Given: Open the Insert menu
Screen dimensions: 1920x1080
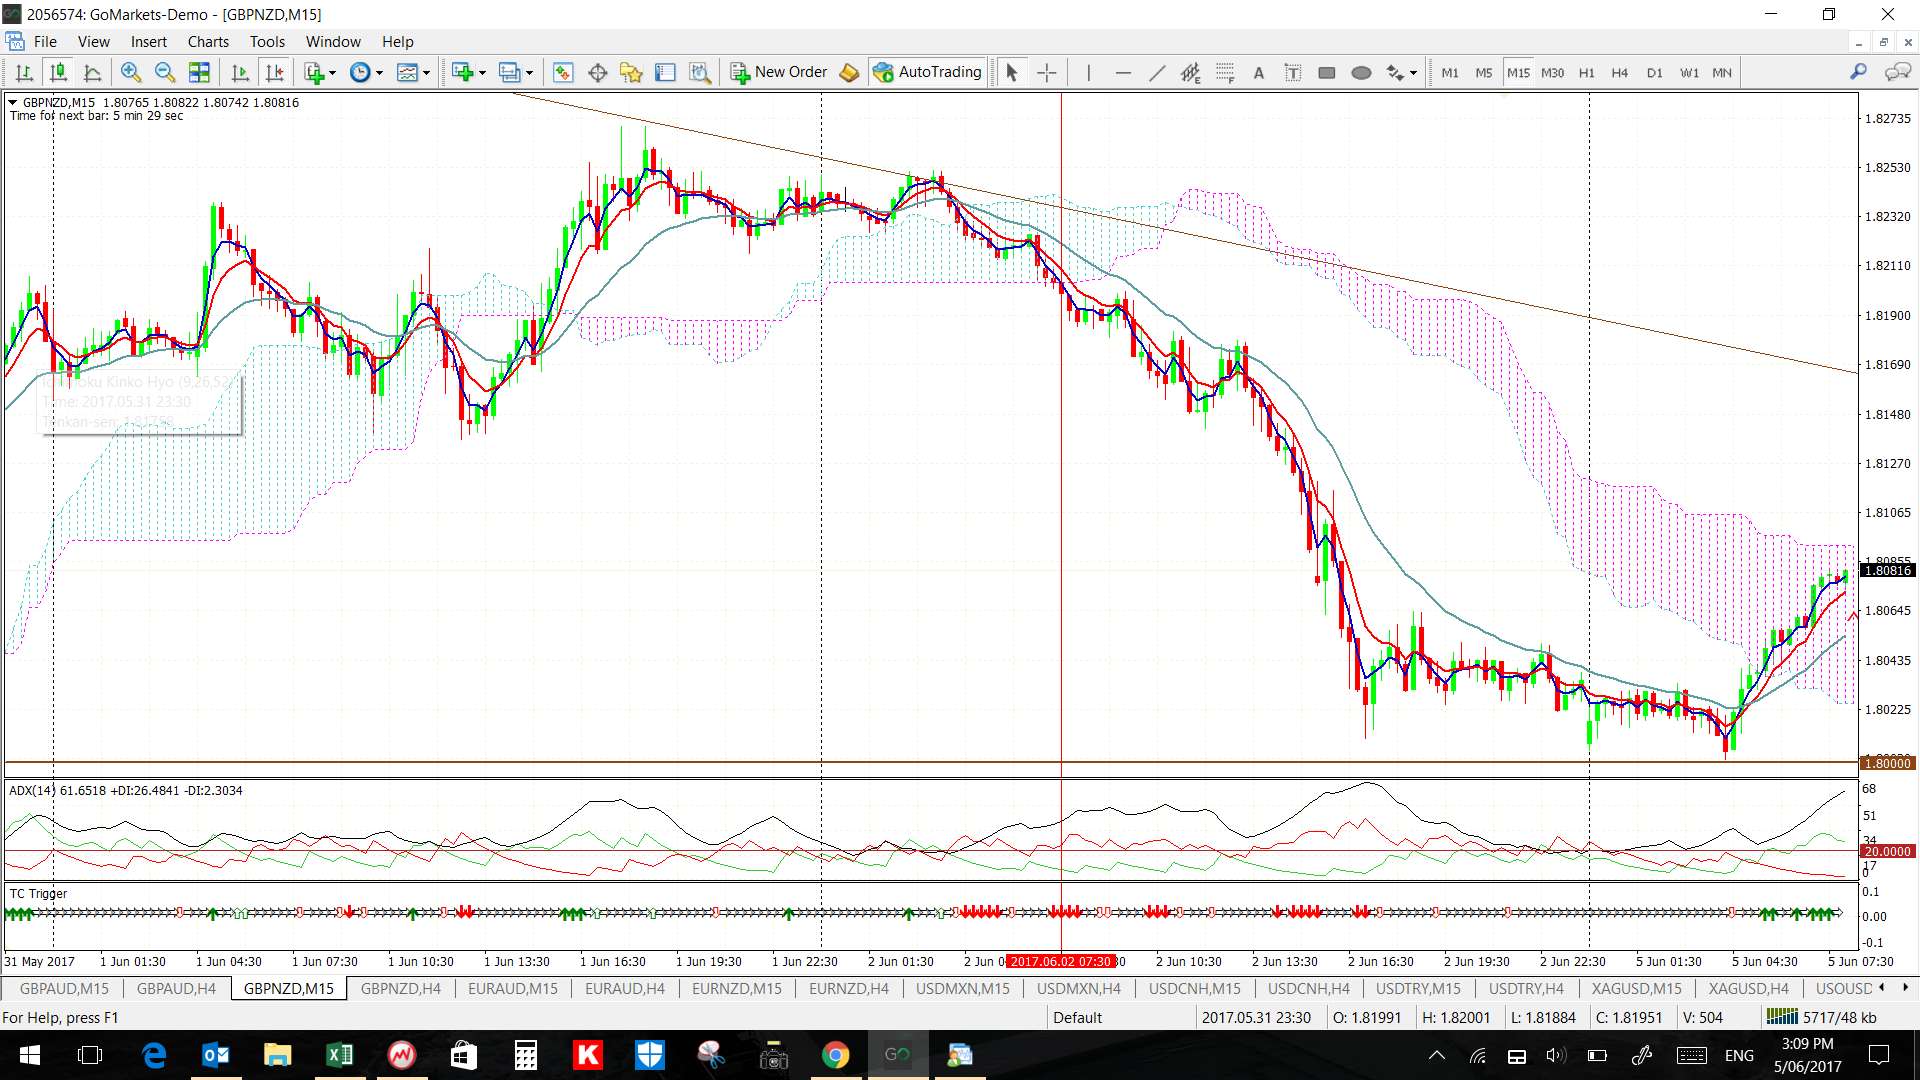Looking at the screenshot, I should pyautogui.click(x=149, y=42).
